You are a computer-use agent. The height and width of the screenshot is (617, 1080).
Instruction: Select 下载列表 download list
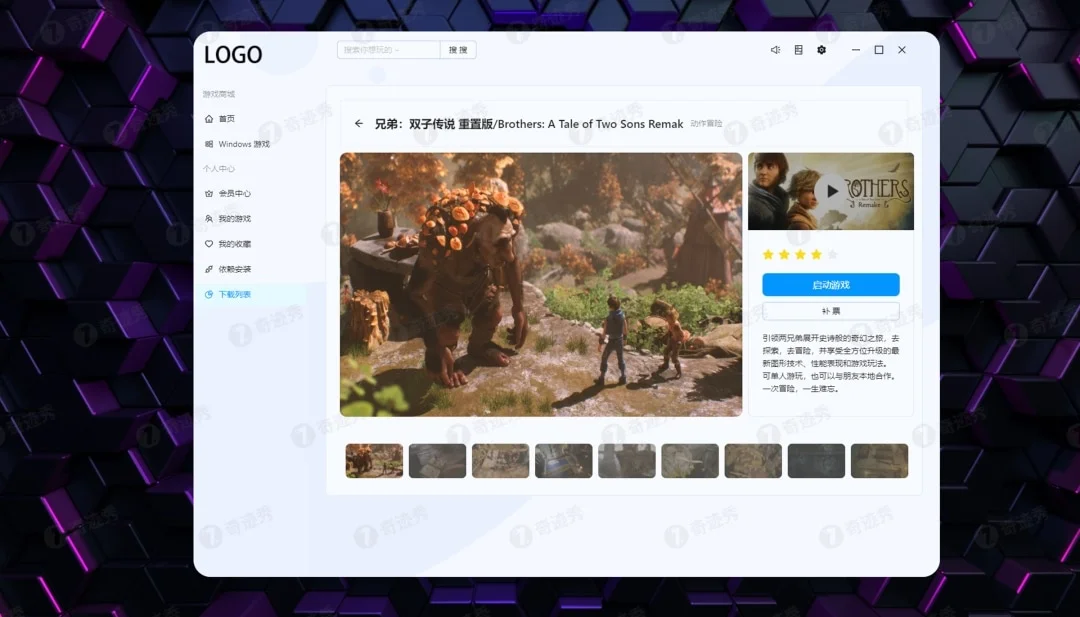[234, 294]
